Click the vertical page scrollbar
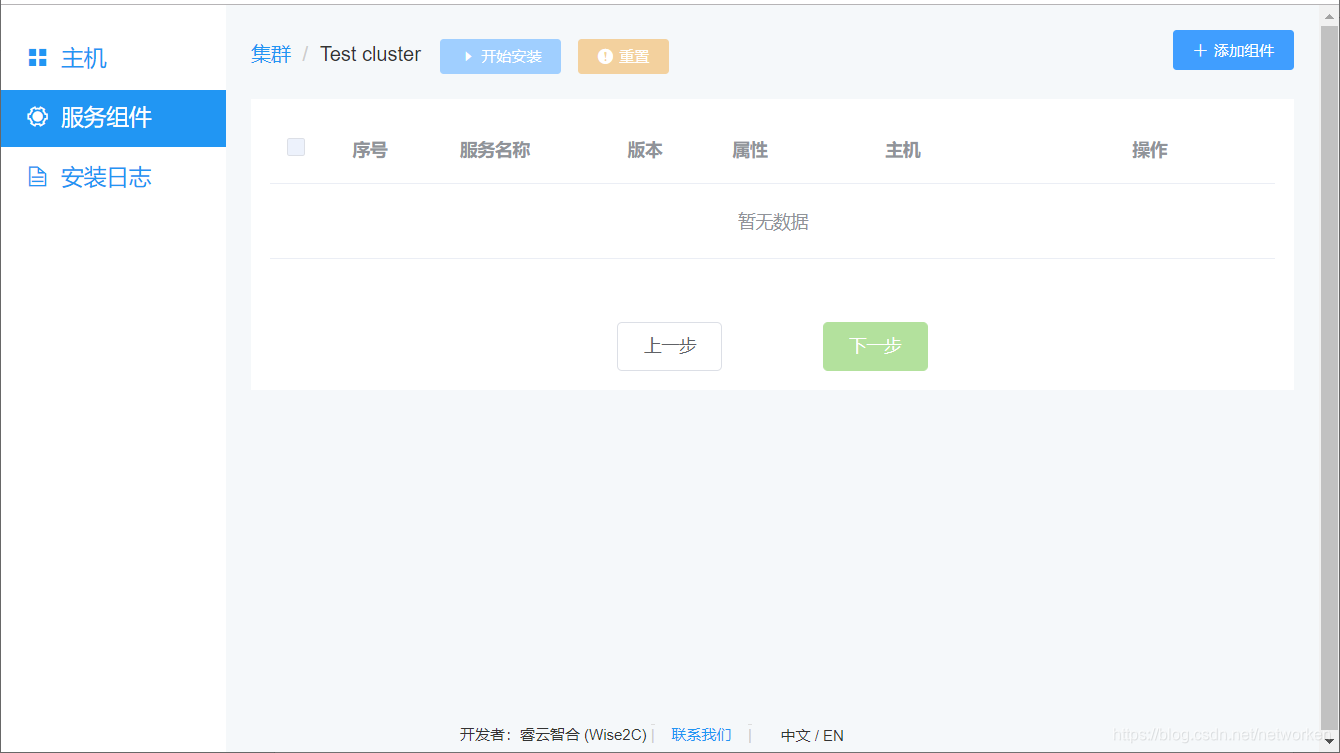Viewport: 1340px width, 753px height. click(1329, 376)
